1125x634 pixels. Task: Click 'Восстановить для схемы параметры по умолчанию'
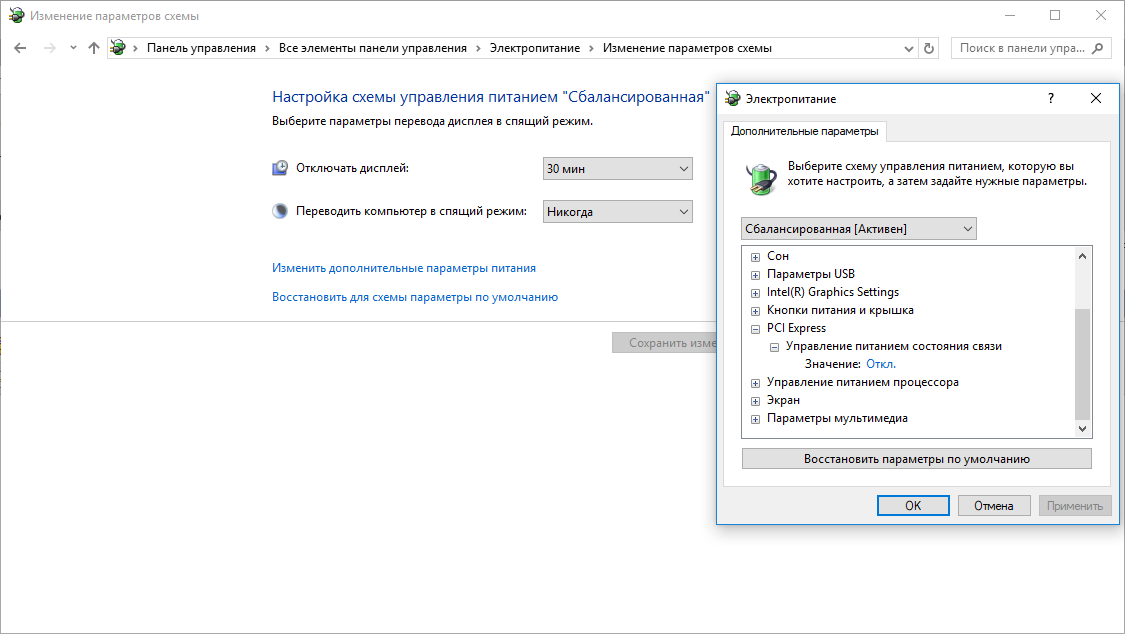point(415,297)
